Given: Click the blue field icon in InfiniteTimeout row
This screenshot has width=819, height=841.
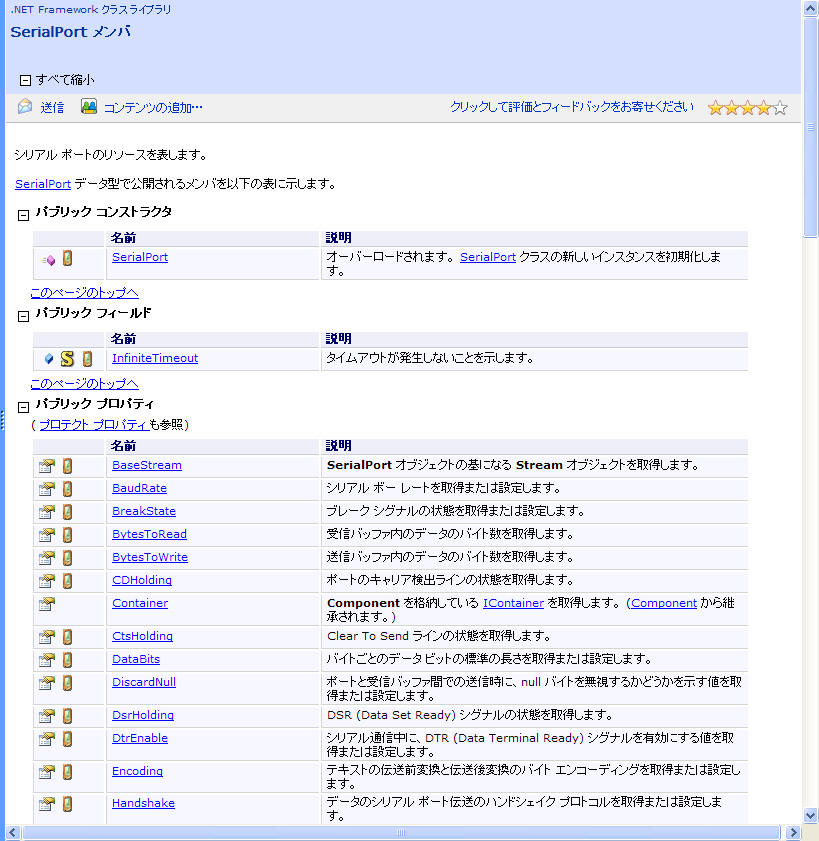Looking at the screenshot, I should [49, 358].
